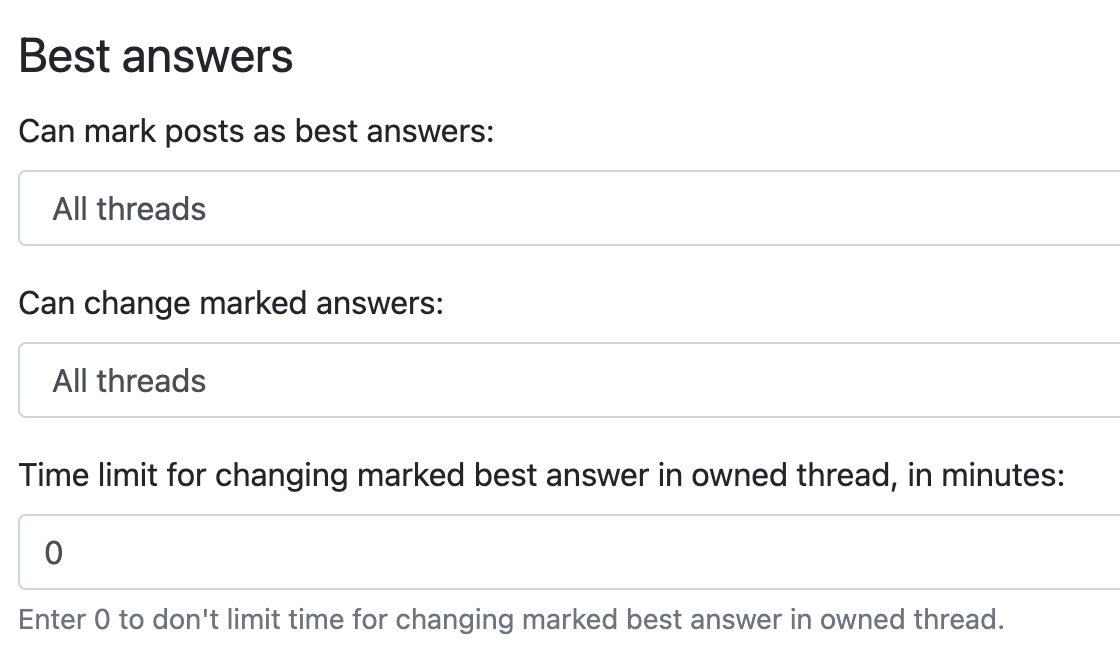Click the "0" digit inside the time limit box
Viewport: 1120px width, 664px height.
(54, 553)
